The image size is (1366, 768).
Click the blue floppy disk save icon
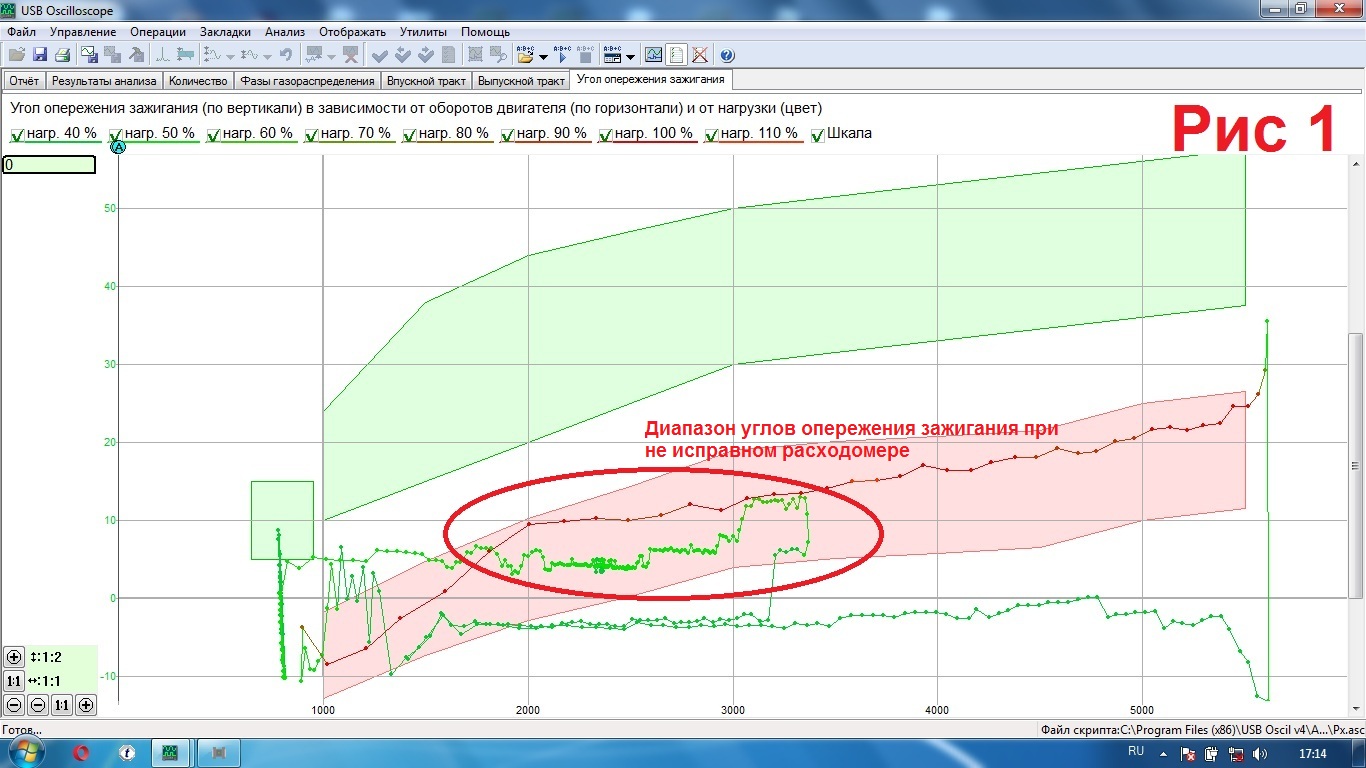point(40,55)
